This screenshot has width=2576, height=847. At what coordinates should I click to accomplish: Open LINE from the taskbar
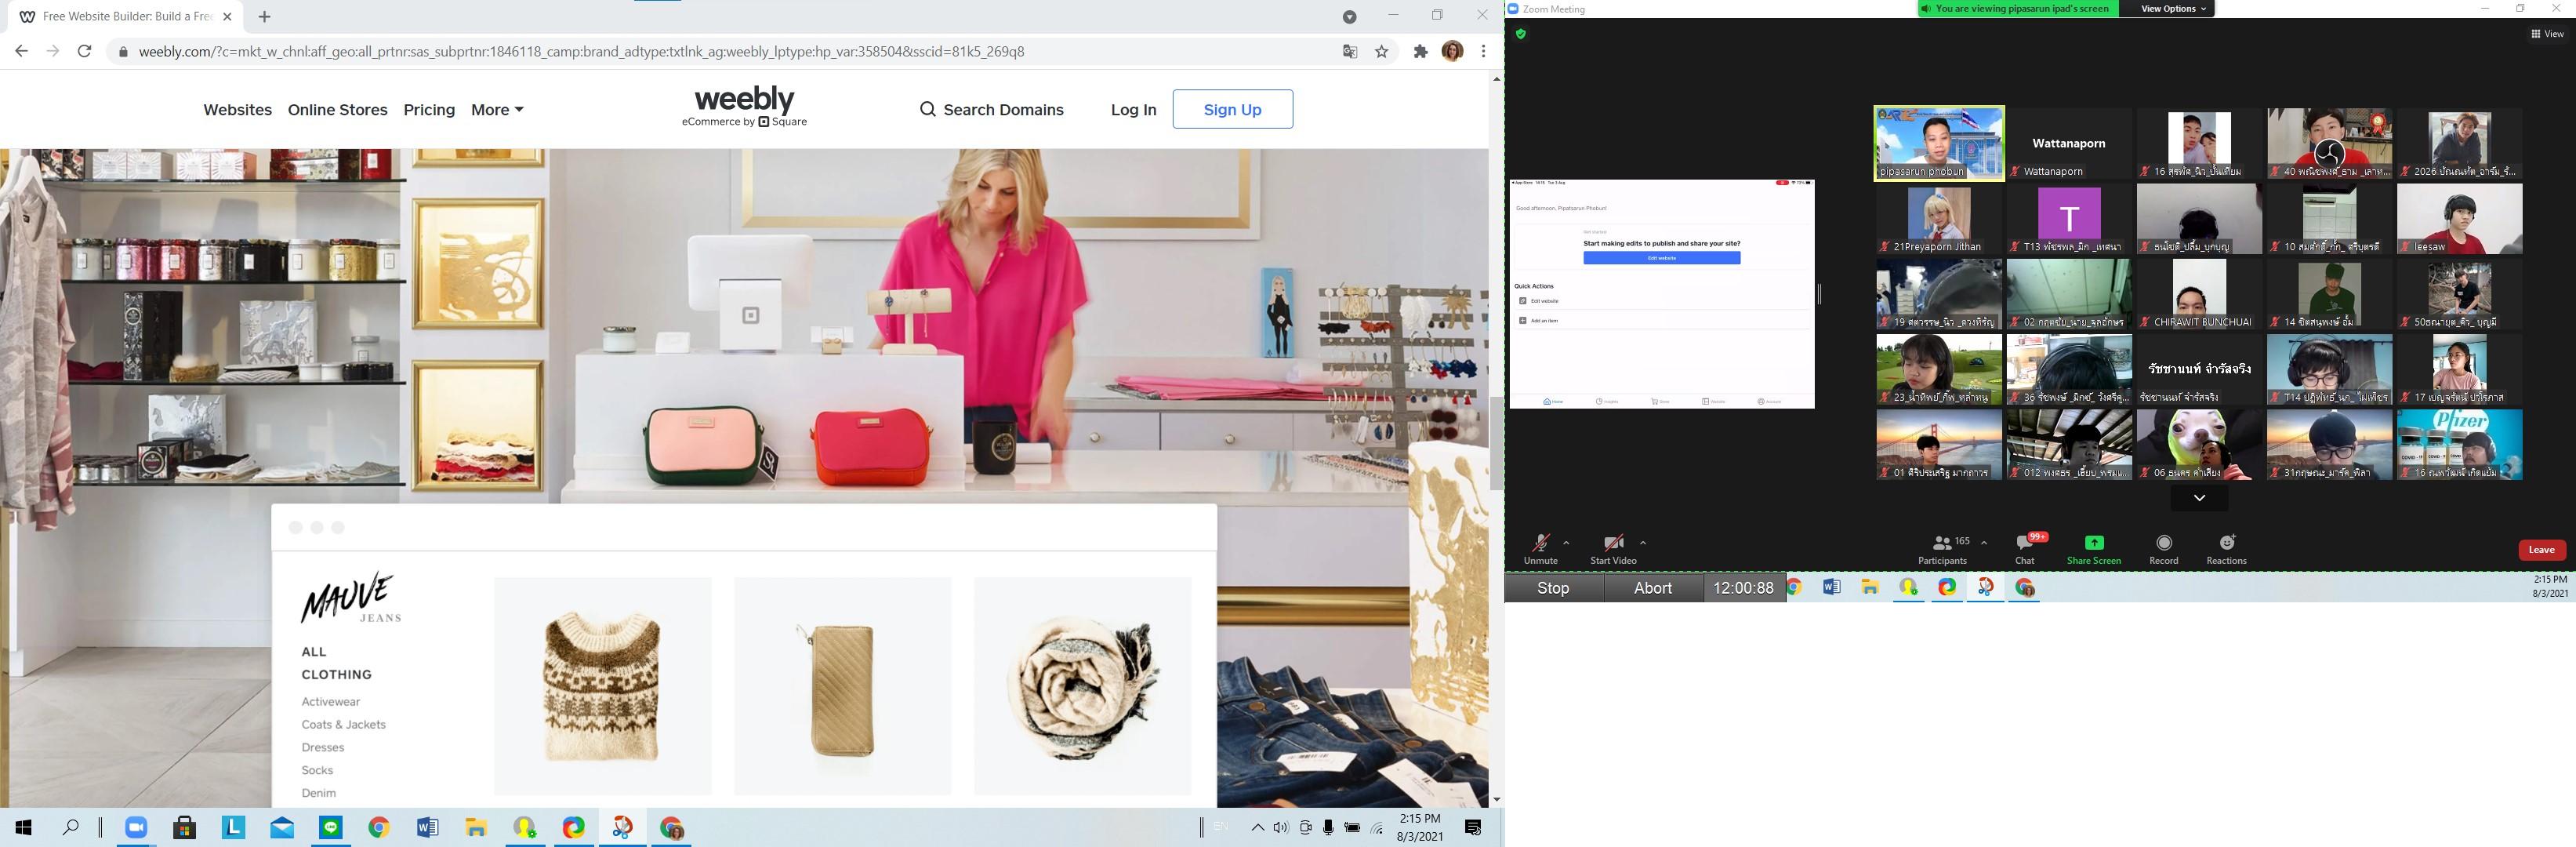(330, 827)
